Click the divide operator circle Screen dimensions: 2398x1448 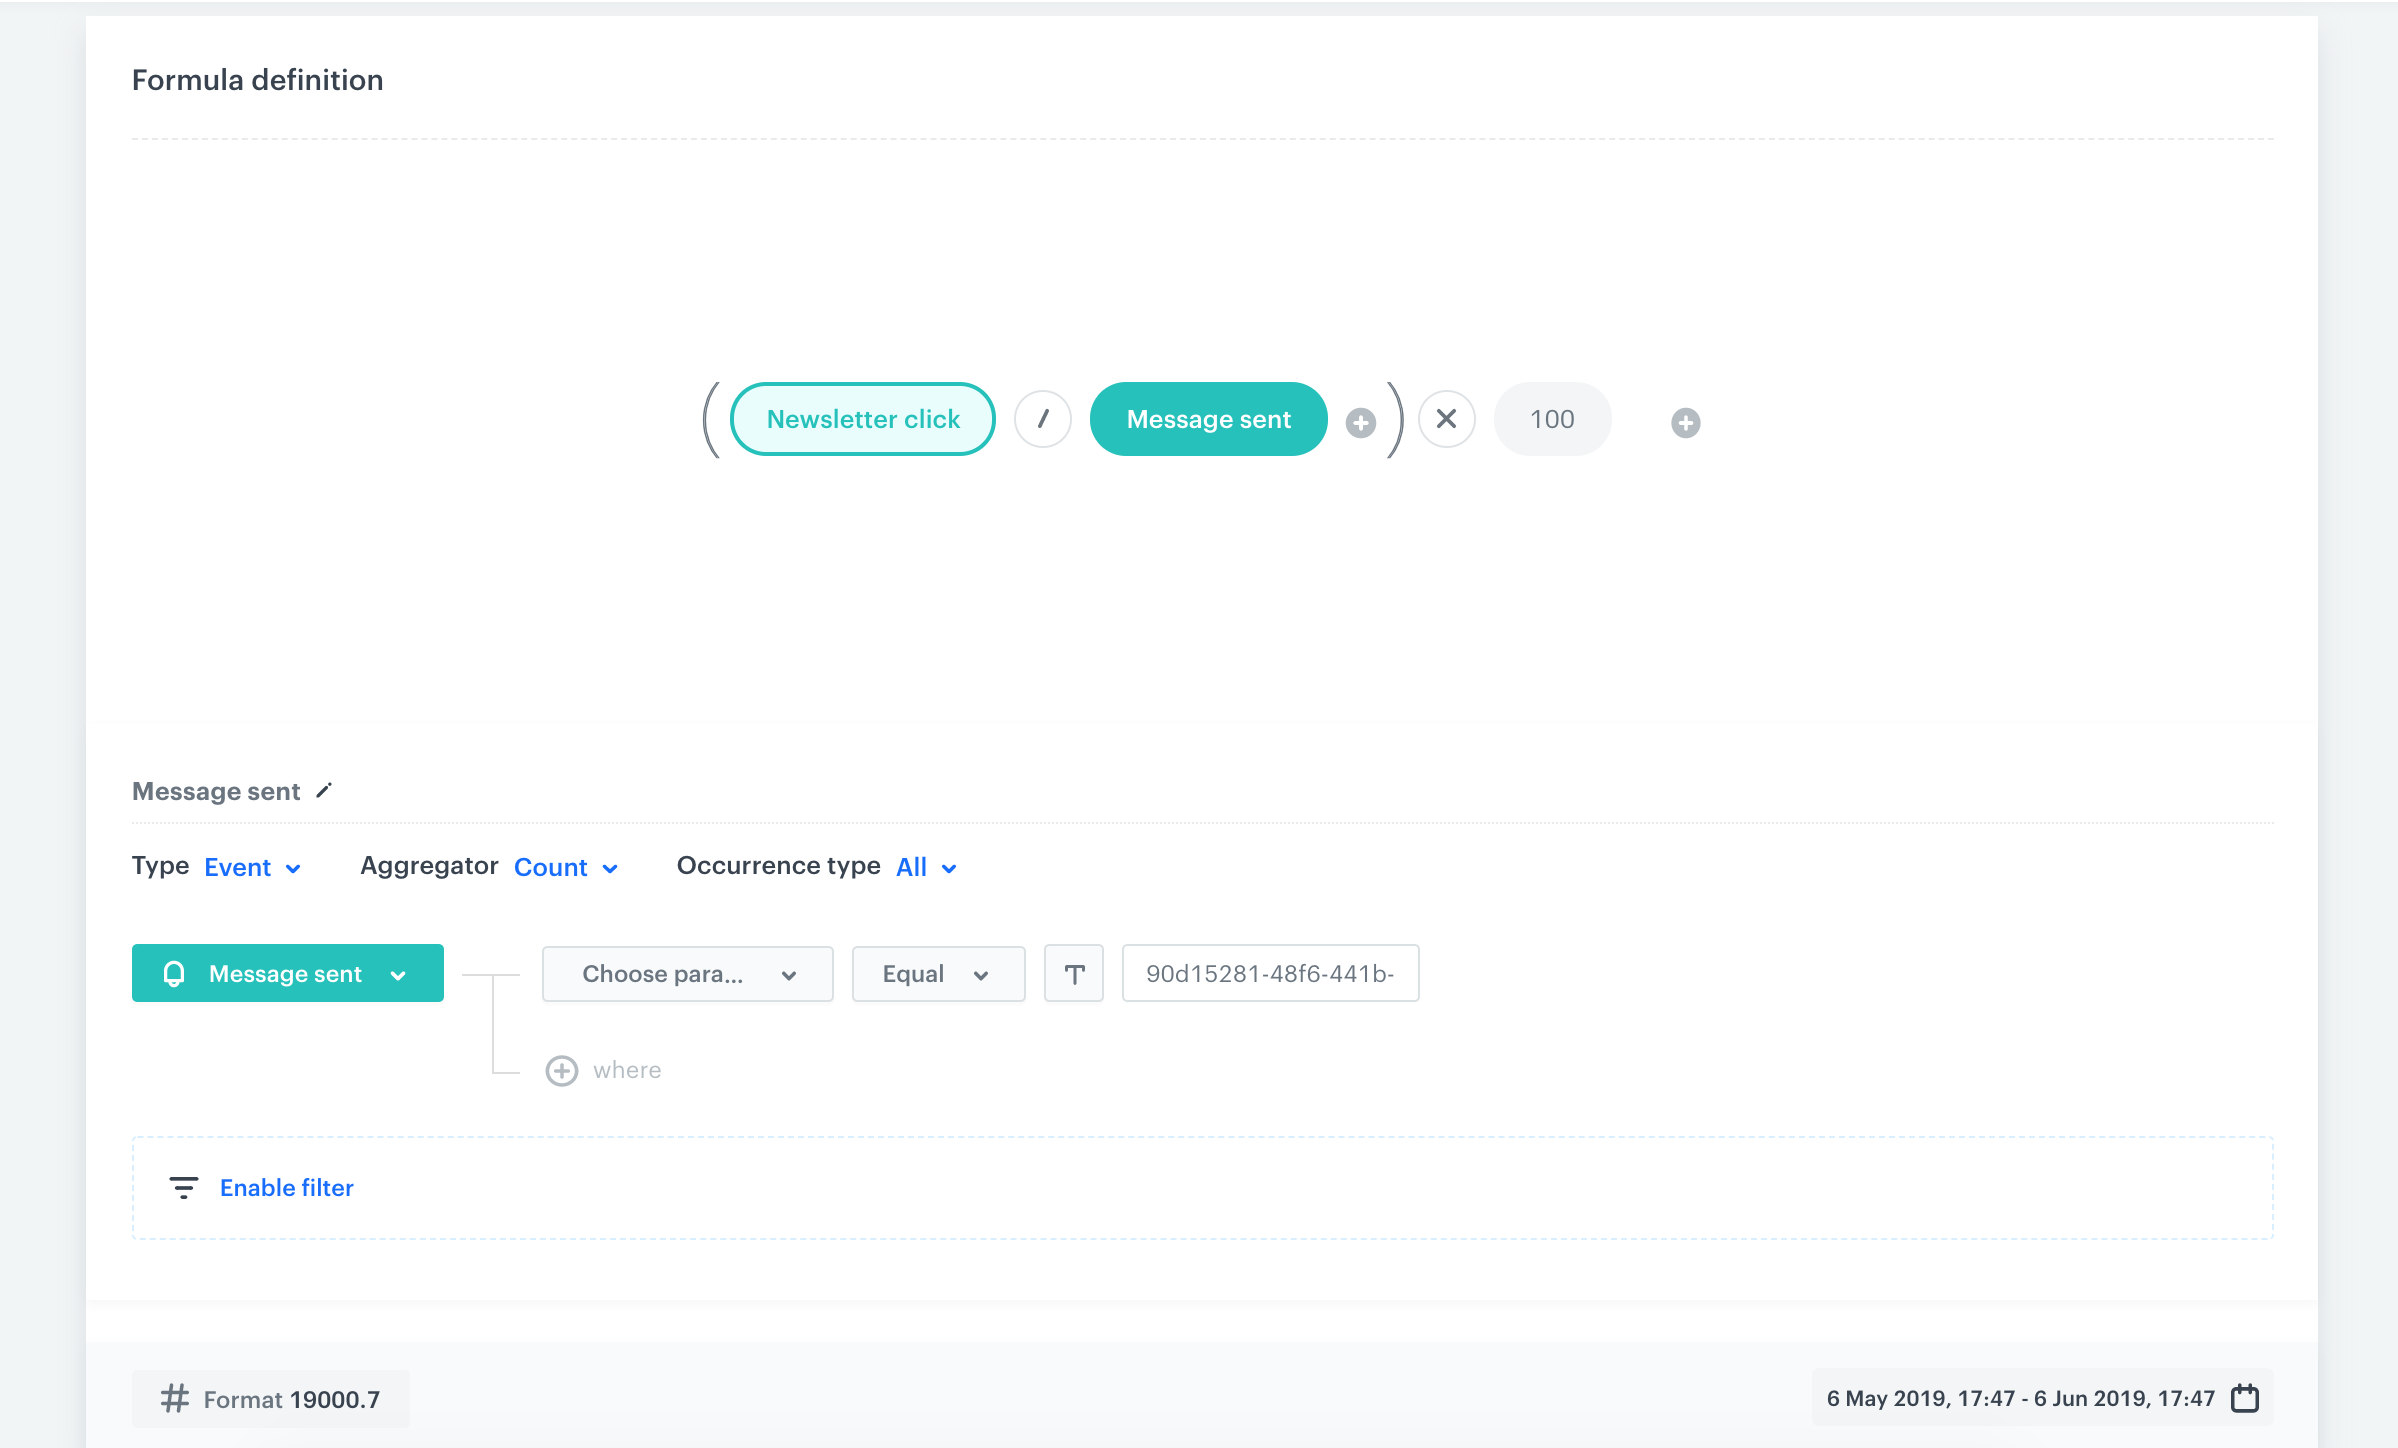[1042, 419]
